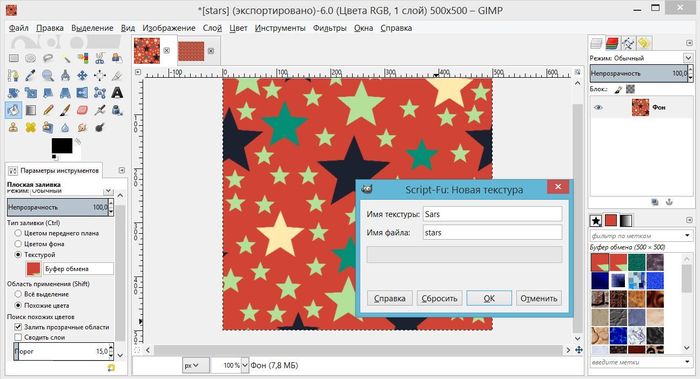
Task: Select the Rectangle Select tool
Action: [x=13, y=58]
